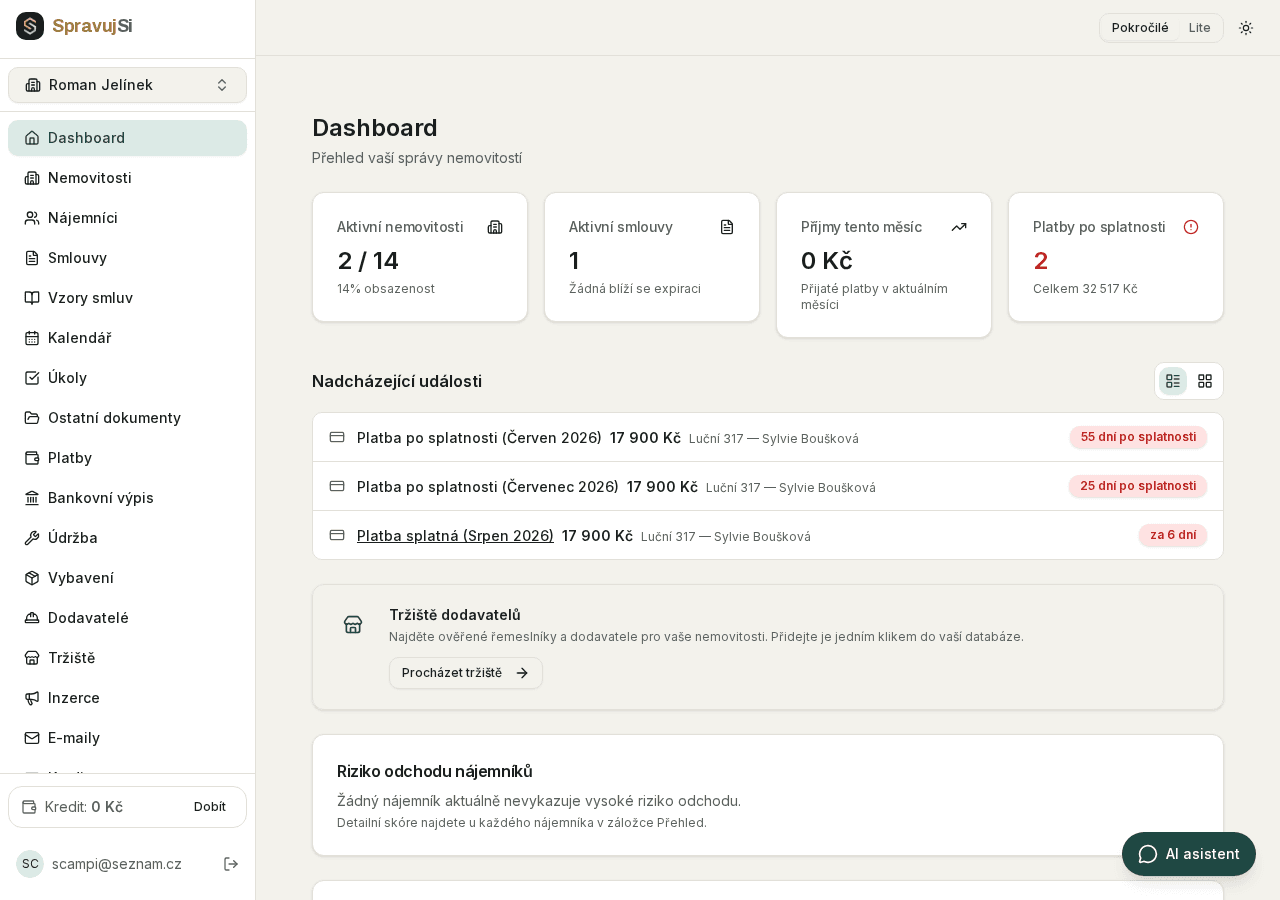Open the Aktivní nemovitosti 2 / 14 card

(x=420, y=257)
